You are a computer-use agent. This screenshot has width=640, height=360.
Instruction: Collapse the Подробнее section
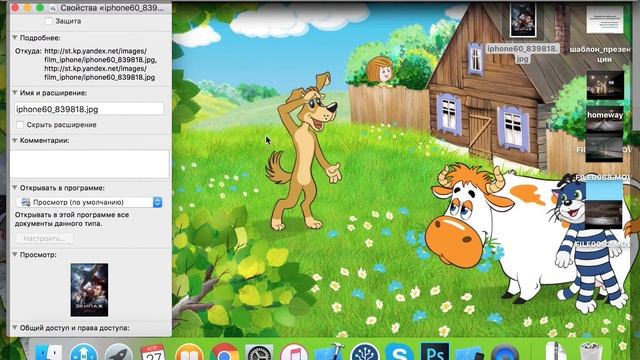15,38
